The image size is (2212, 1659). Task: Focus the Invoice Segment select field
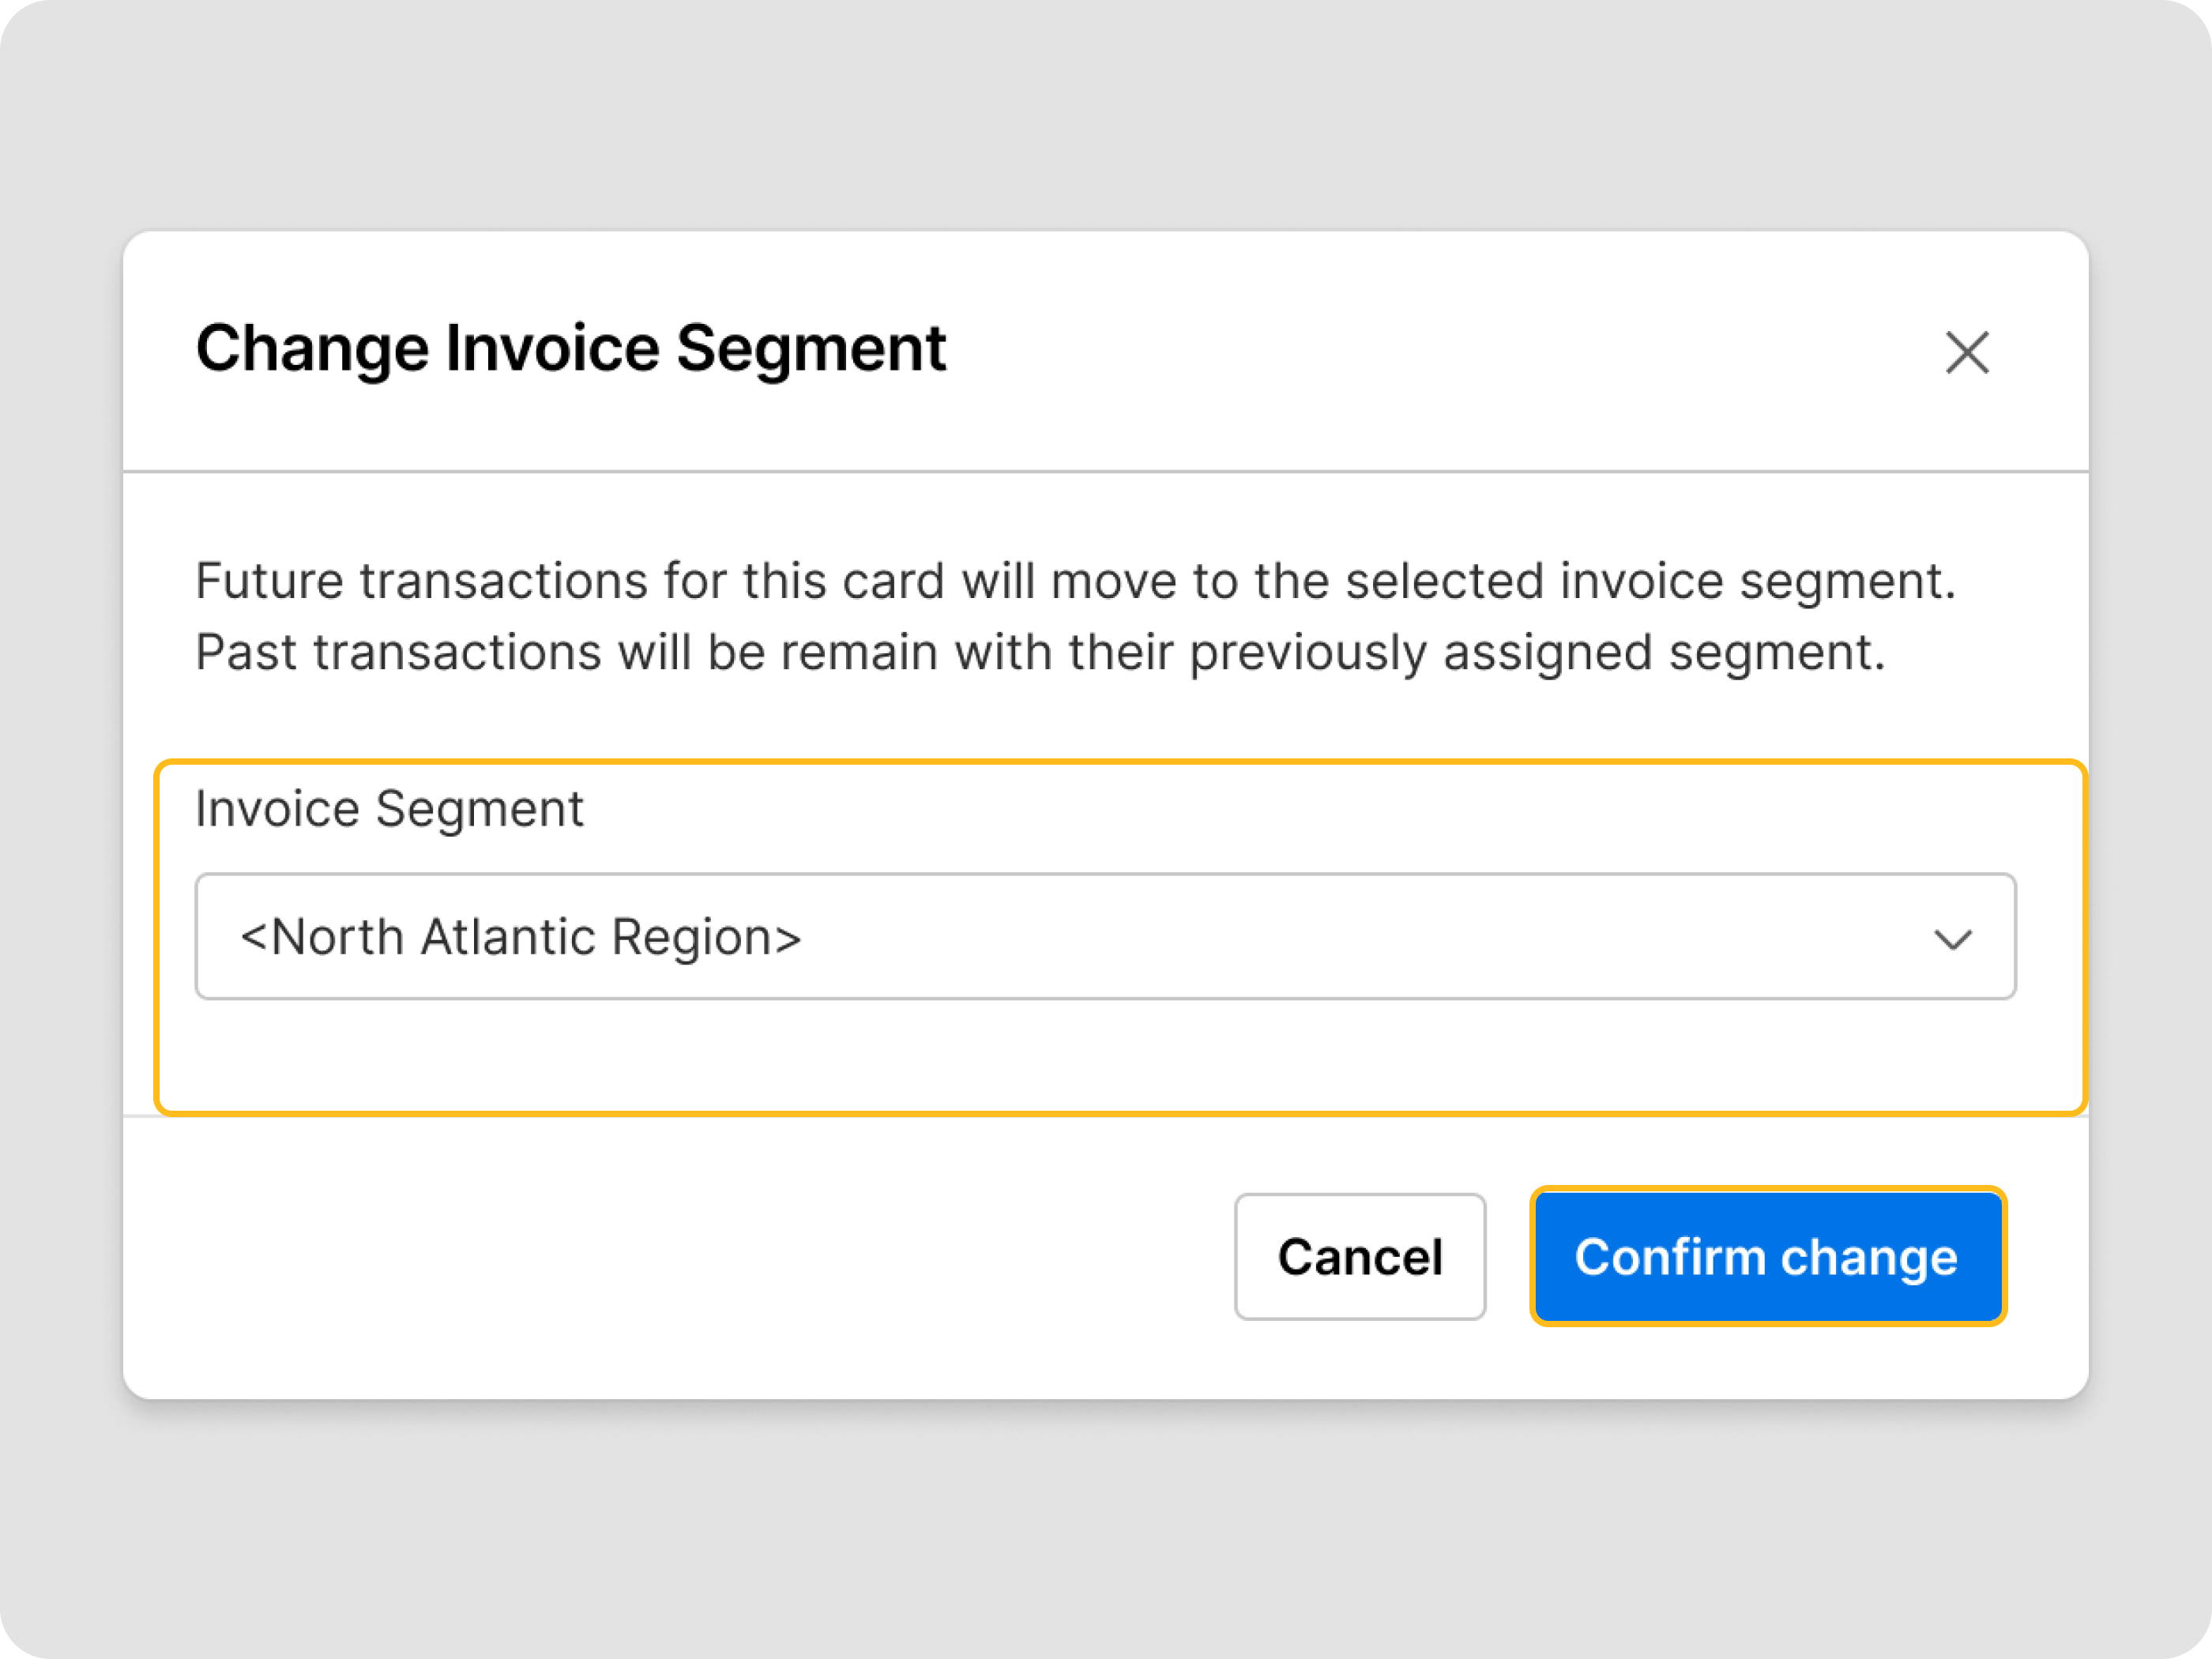1104,936
